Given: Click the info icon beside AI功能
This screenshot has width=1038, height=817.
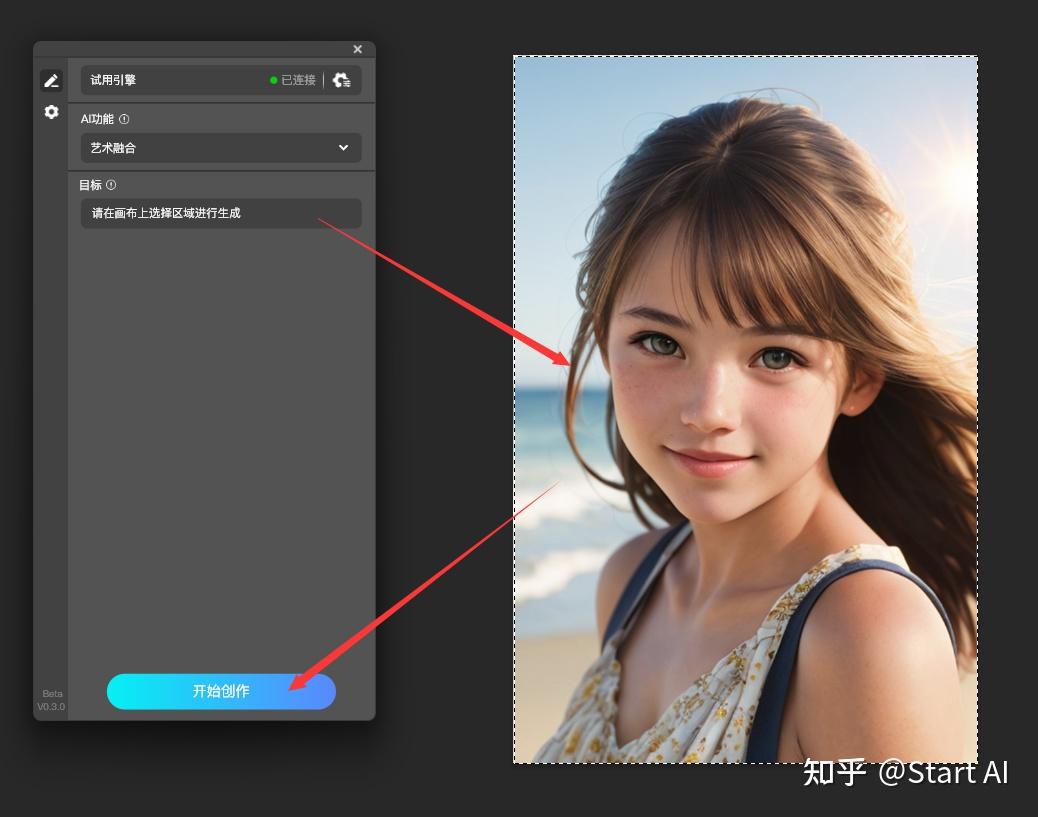Looking at the screenshot, I should [124, 119].
